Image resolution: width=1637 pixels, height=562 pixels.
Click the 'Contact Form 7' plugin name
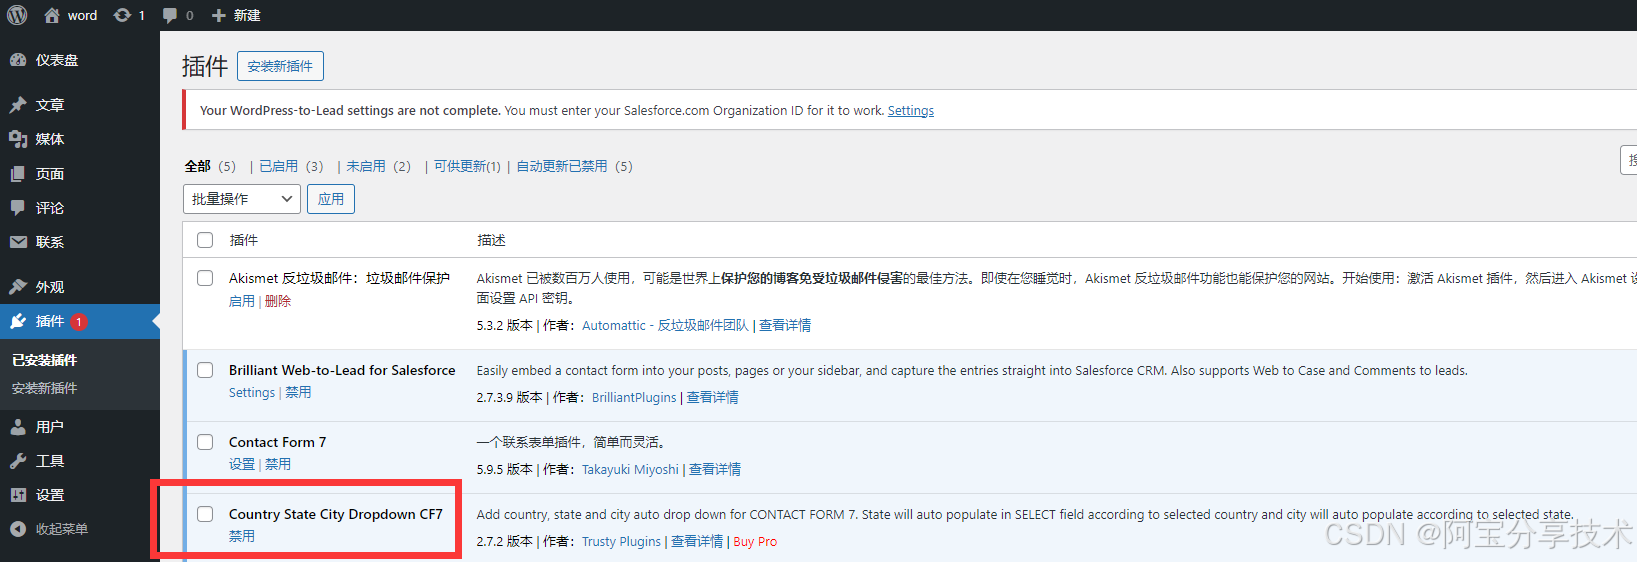pos(277,442)
